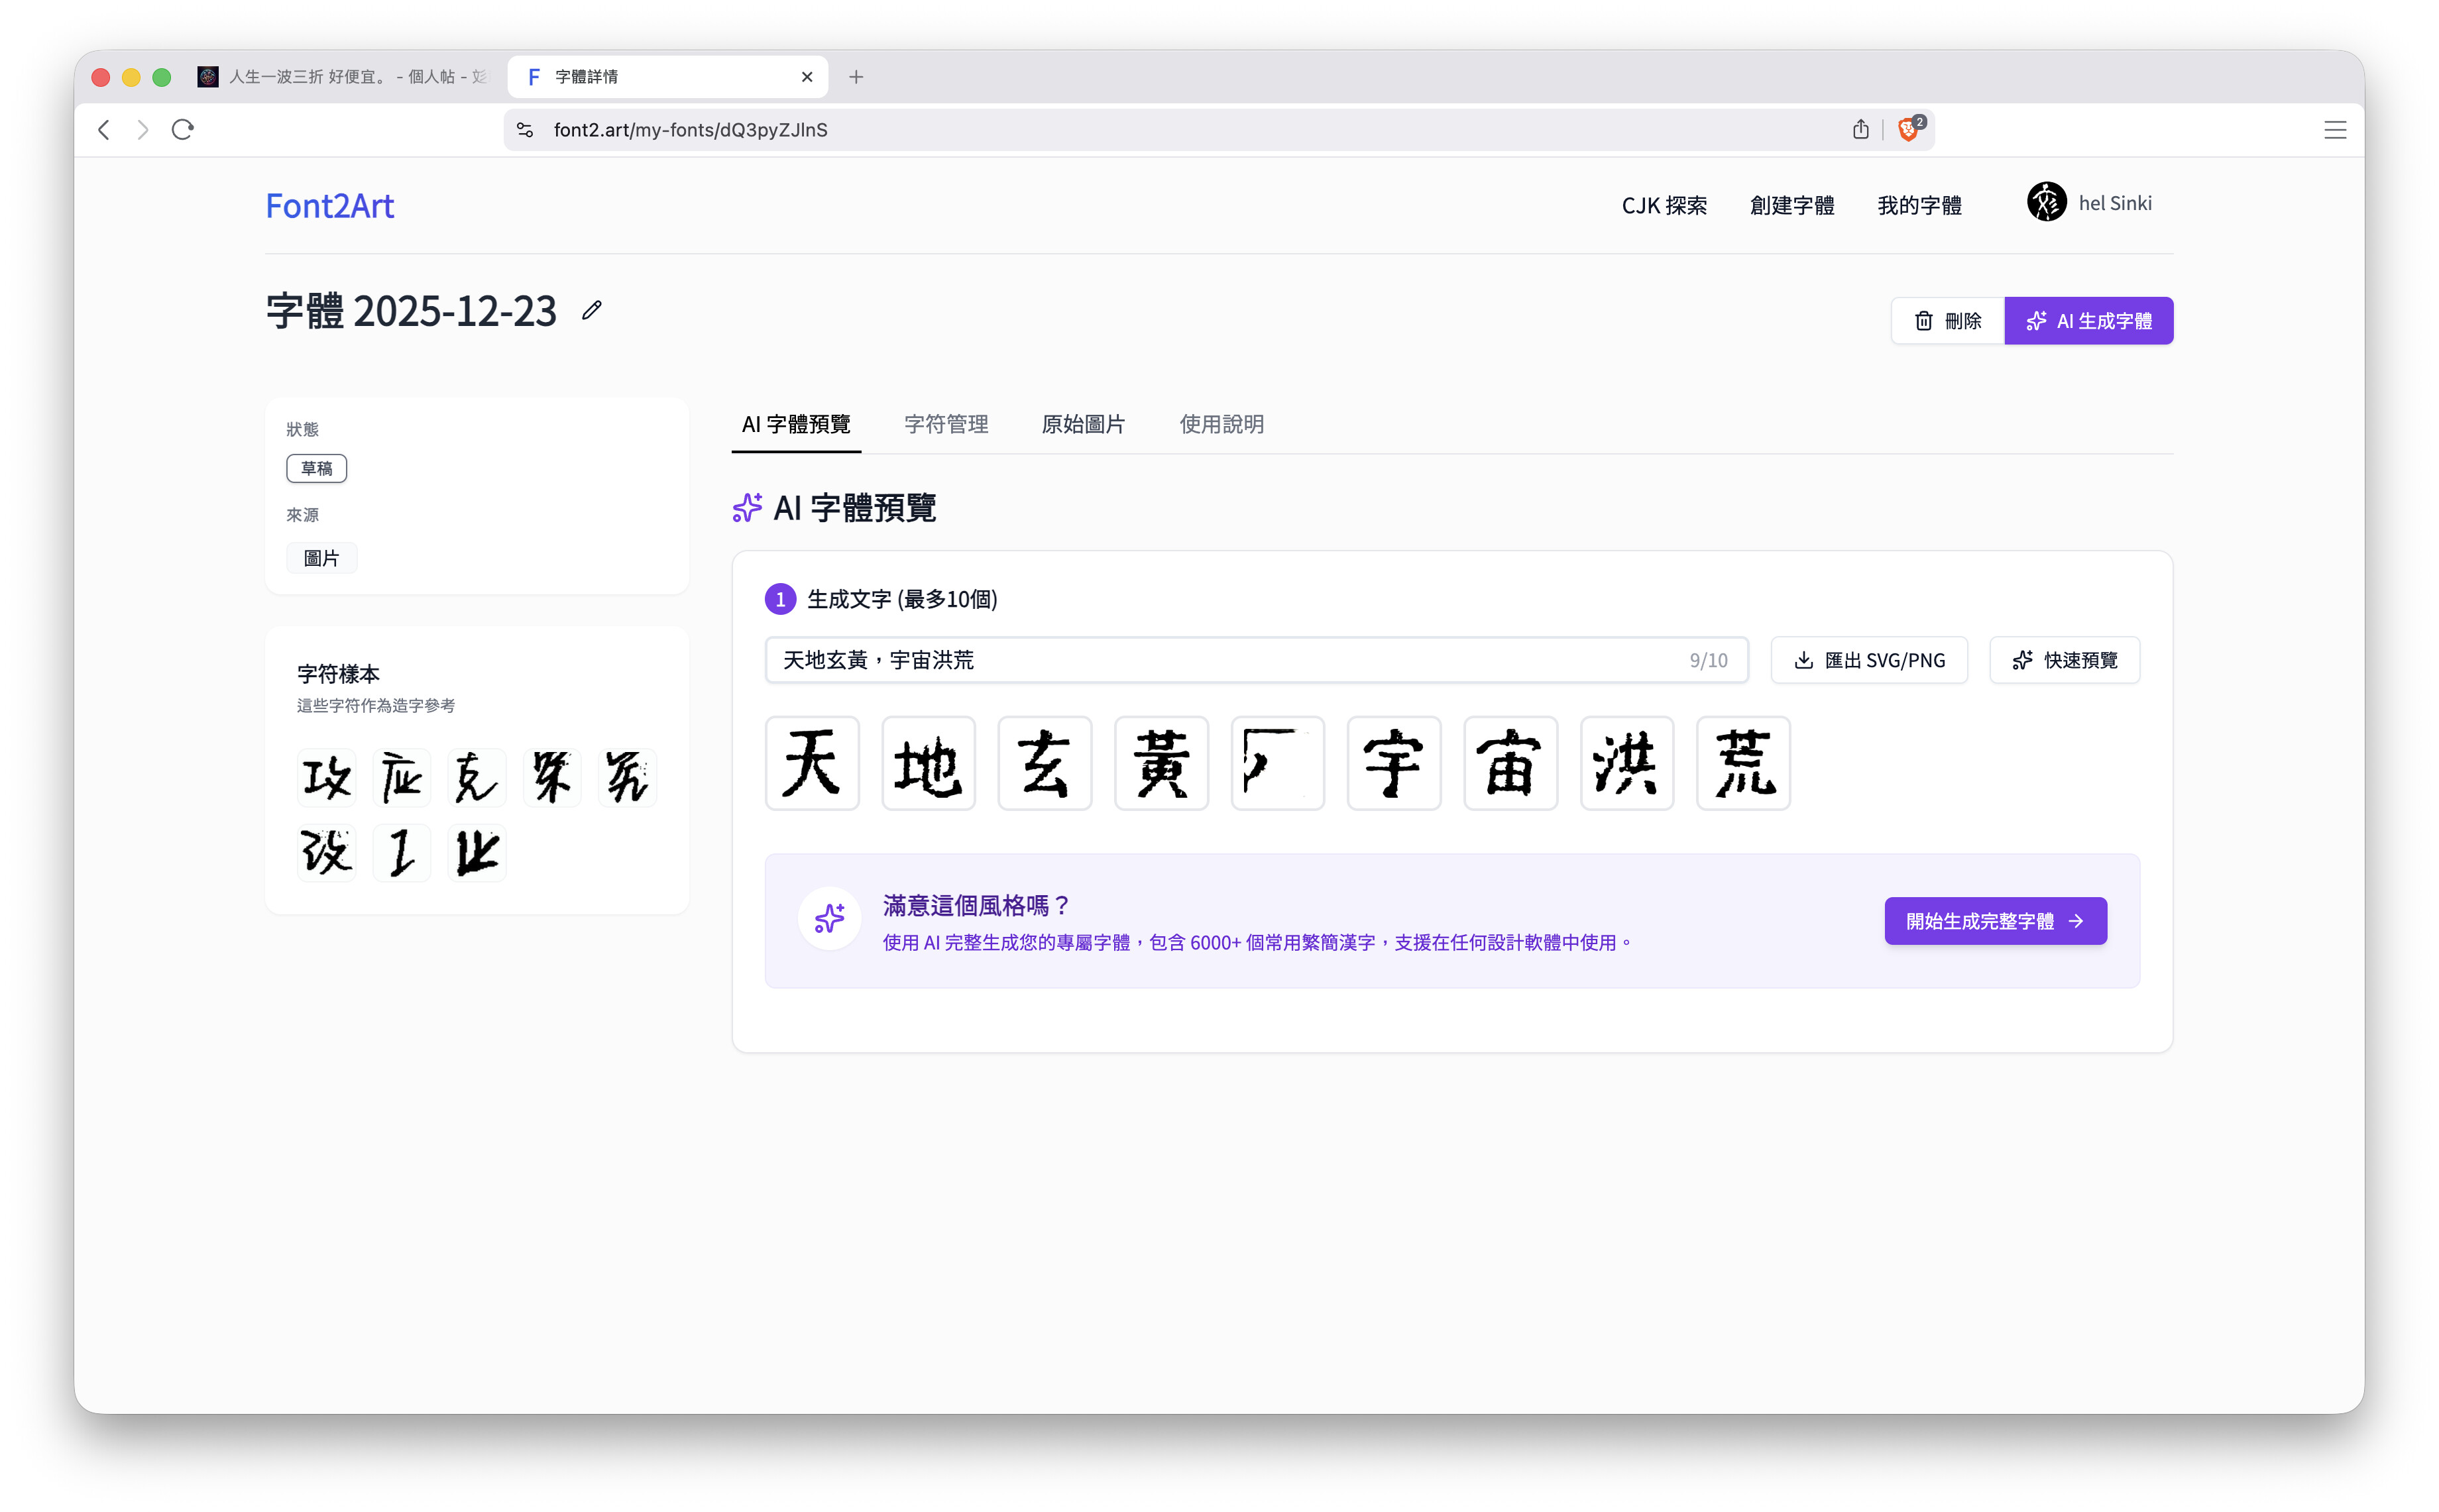Click the pencil icon to rename the font
2439x1512 pixels.
coord(592,310)
